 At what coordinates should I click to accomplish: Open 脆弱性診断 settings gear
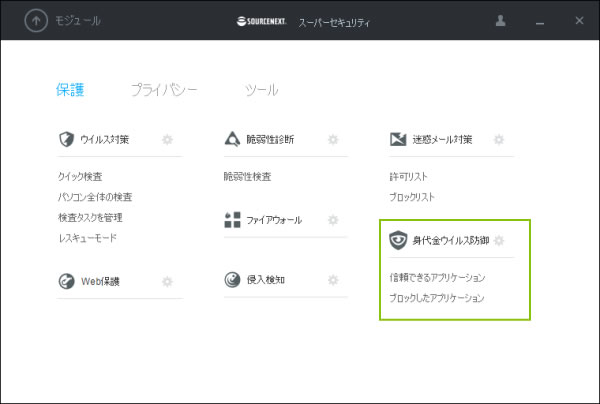click(x=333, y=140)
